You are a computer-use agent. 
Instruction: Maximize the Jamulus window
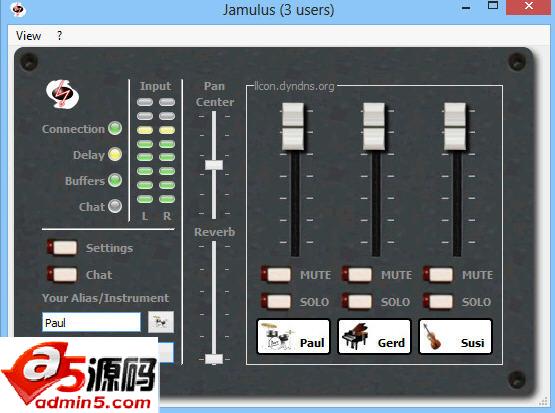pyautogui.click(x=493, y=5)
